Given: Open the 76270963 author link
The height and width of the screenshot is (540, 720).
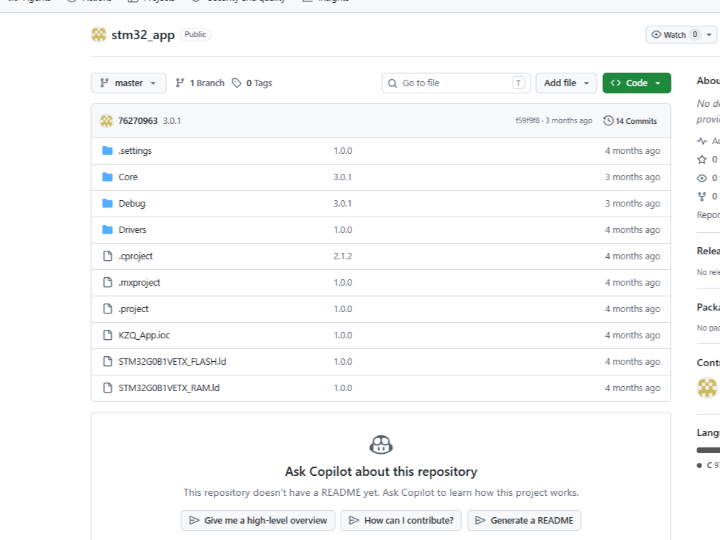Looking at the screenshot, I should pyautogui.click(x=138, y=121).
